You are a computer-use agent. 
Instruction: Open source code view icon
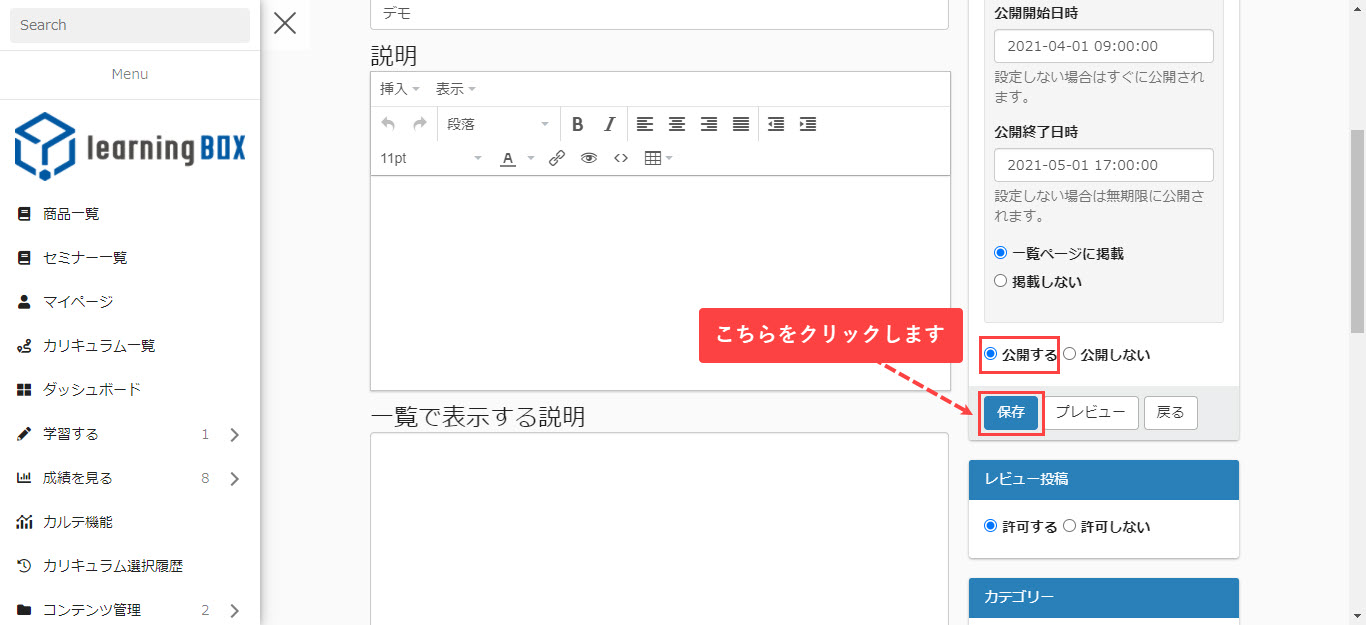[x=621, y=158]
